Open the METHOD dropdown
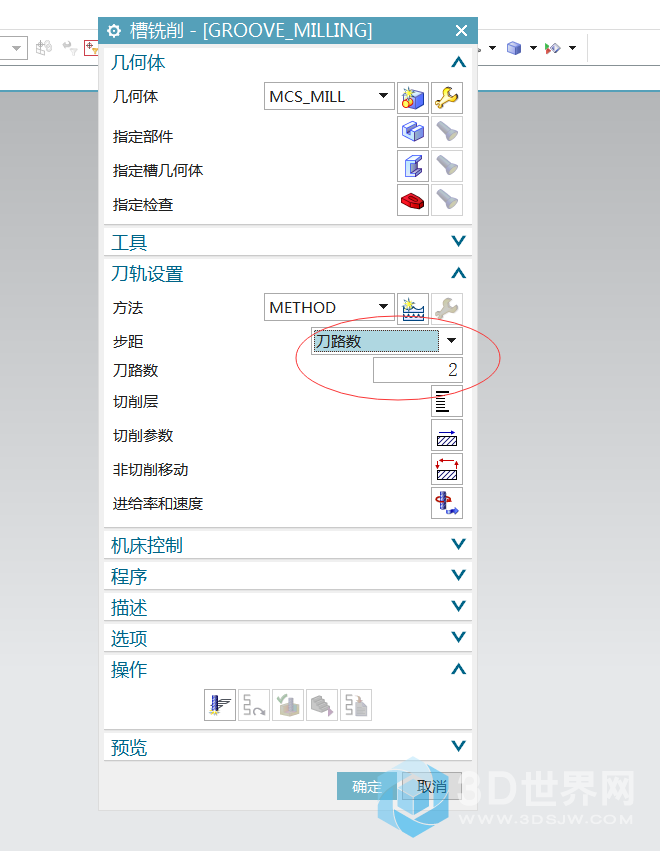Image resolution: width=660 pixels, height=851 pixels. point(329,307)
